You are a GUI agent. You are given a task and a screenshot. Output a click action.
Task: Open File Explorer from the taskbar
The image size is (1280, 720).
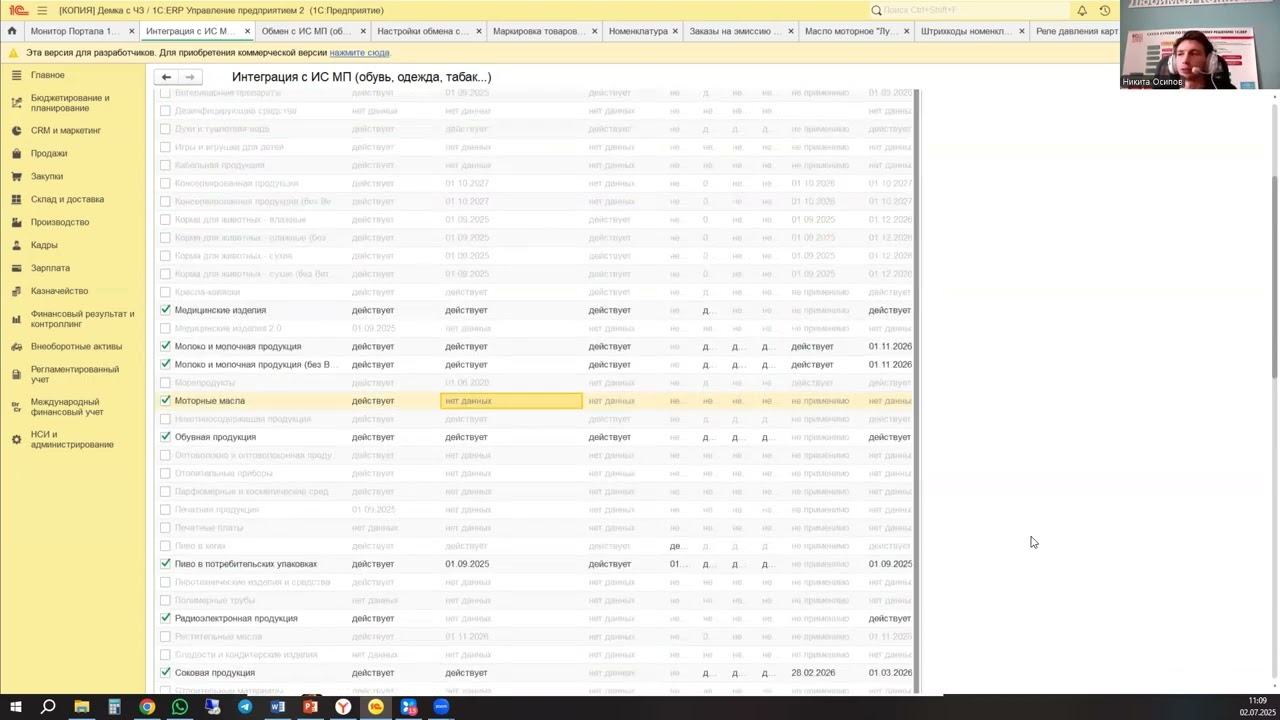(x=82, y=707)
